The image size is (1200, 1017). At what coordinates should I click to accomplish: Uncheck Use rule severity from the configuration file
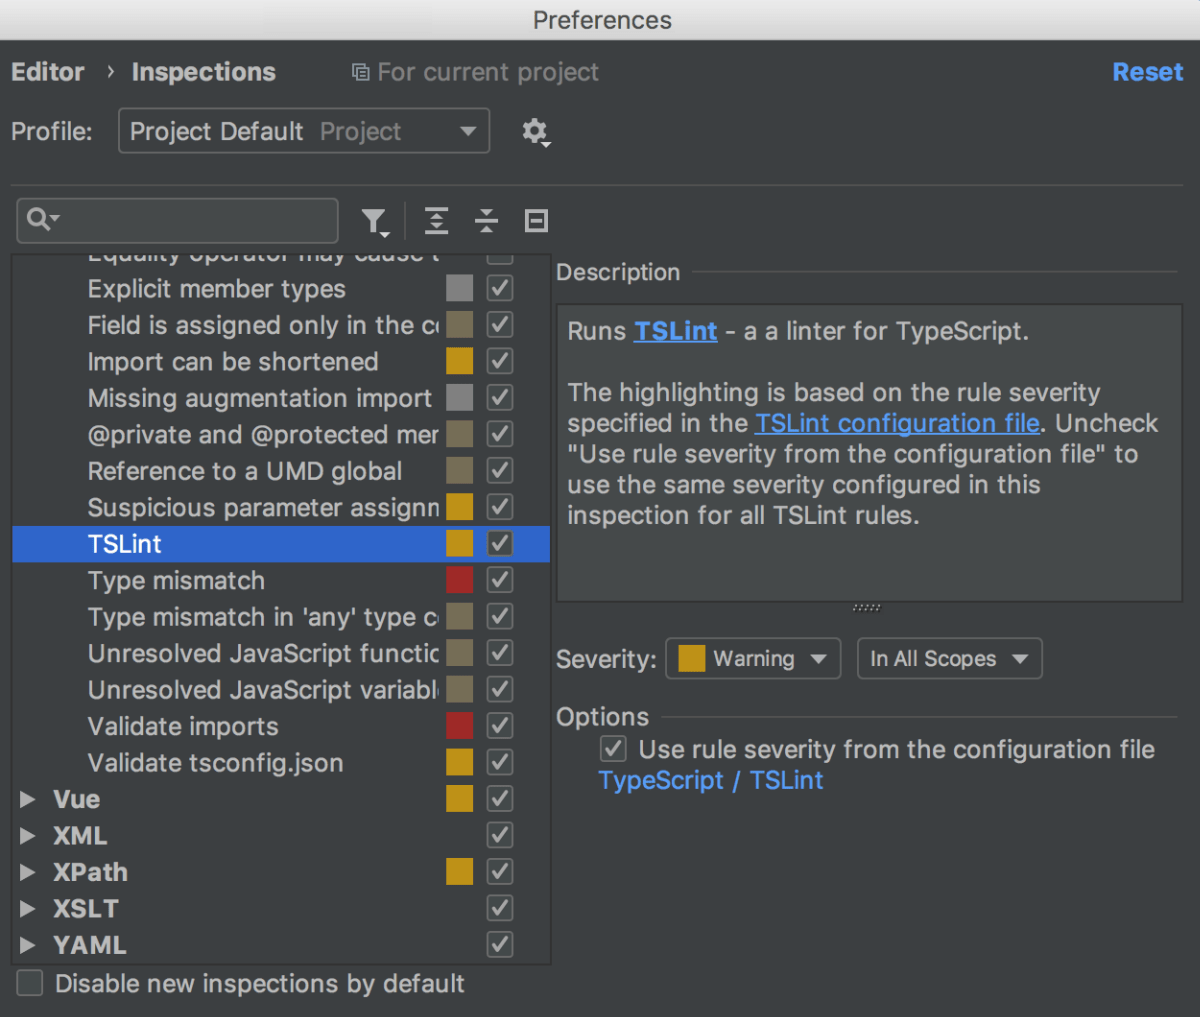click(x=613, y=748)
